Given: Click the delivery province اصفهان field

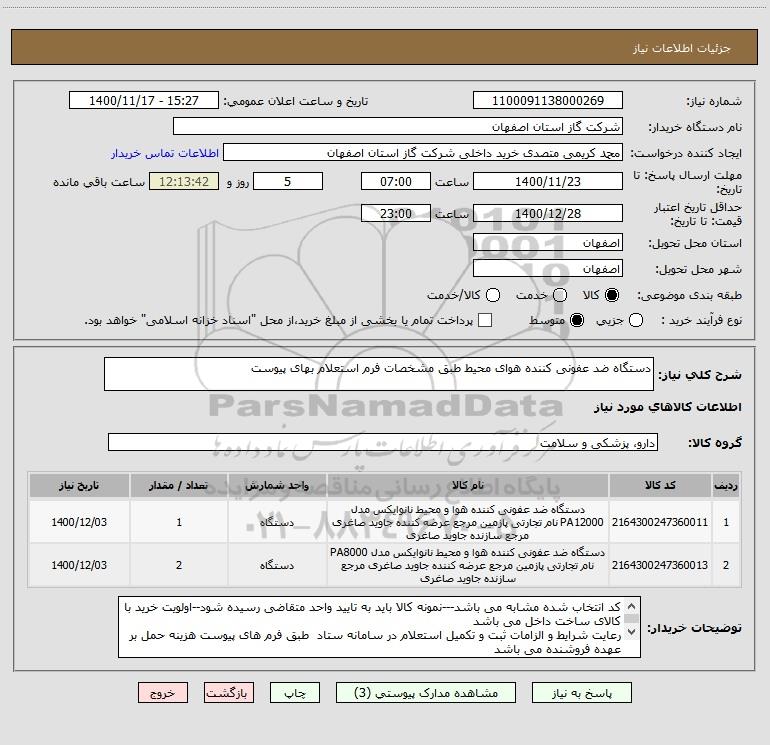Looking at the screenshot, I should click(548, 242).
